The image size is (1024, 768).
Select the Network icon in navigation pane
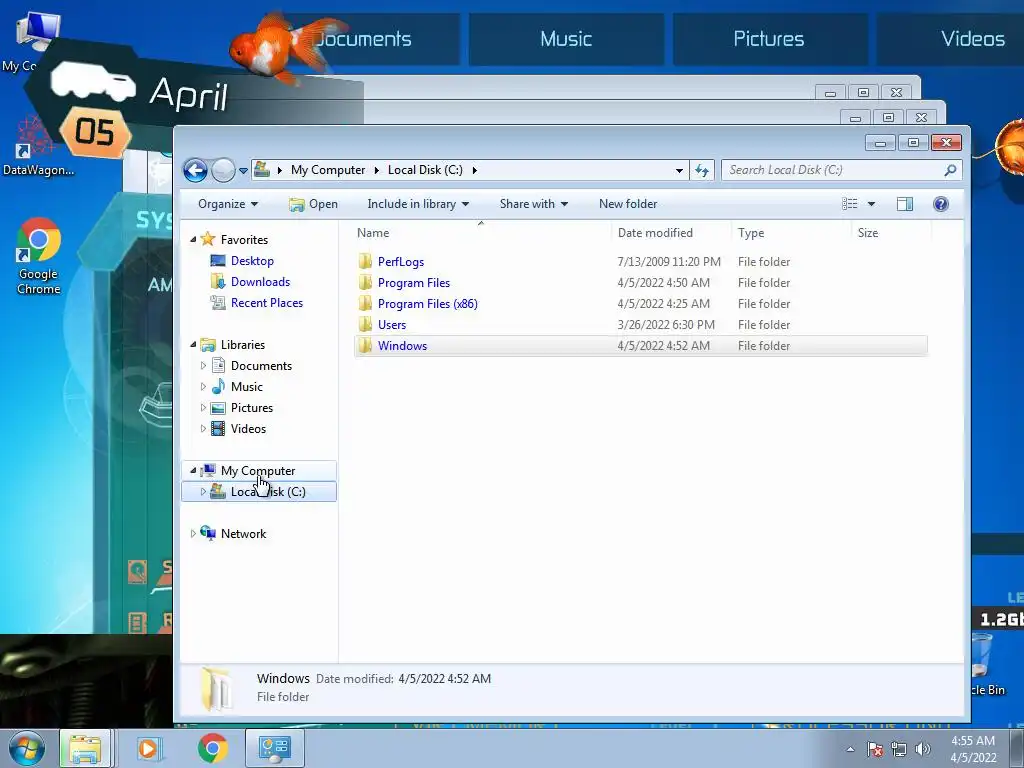(208, 533)
